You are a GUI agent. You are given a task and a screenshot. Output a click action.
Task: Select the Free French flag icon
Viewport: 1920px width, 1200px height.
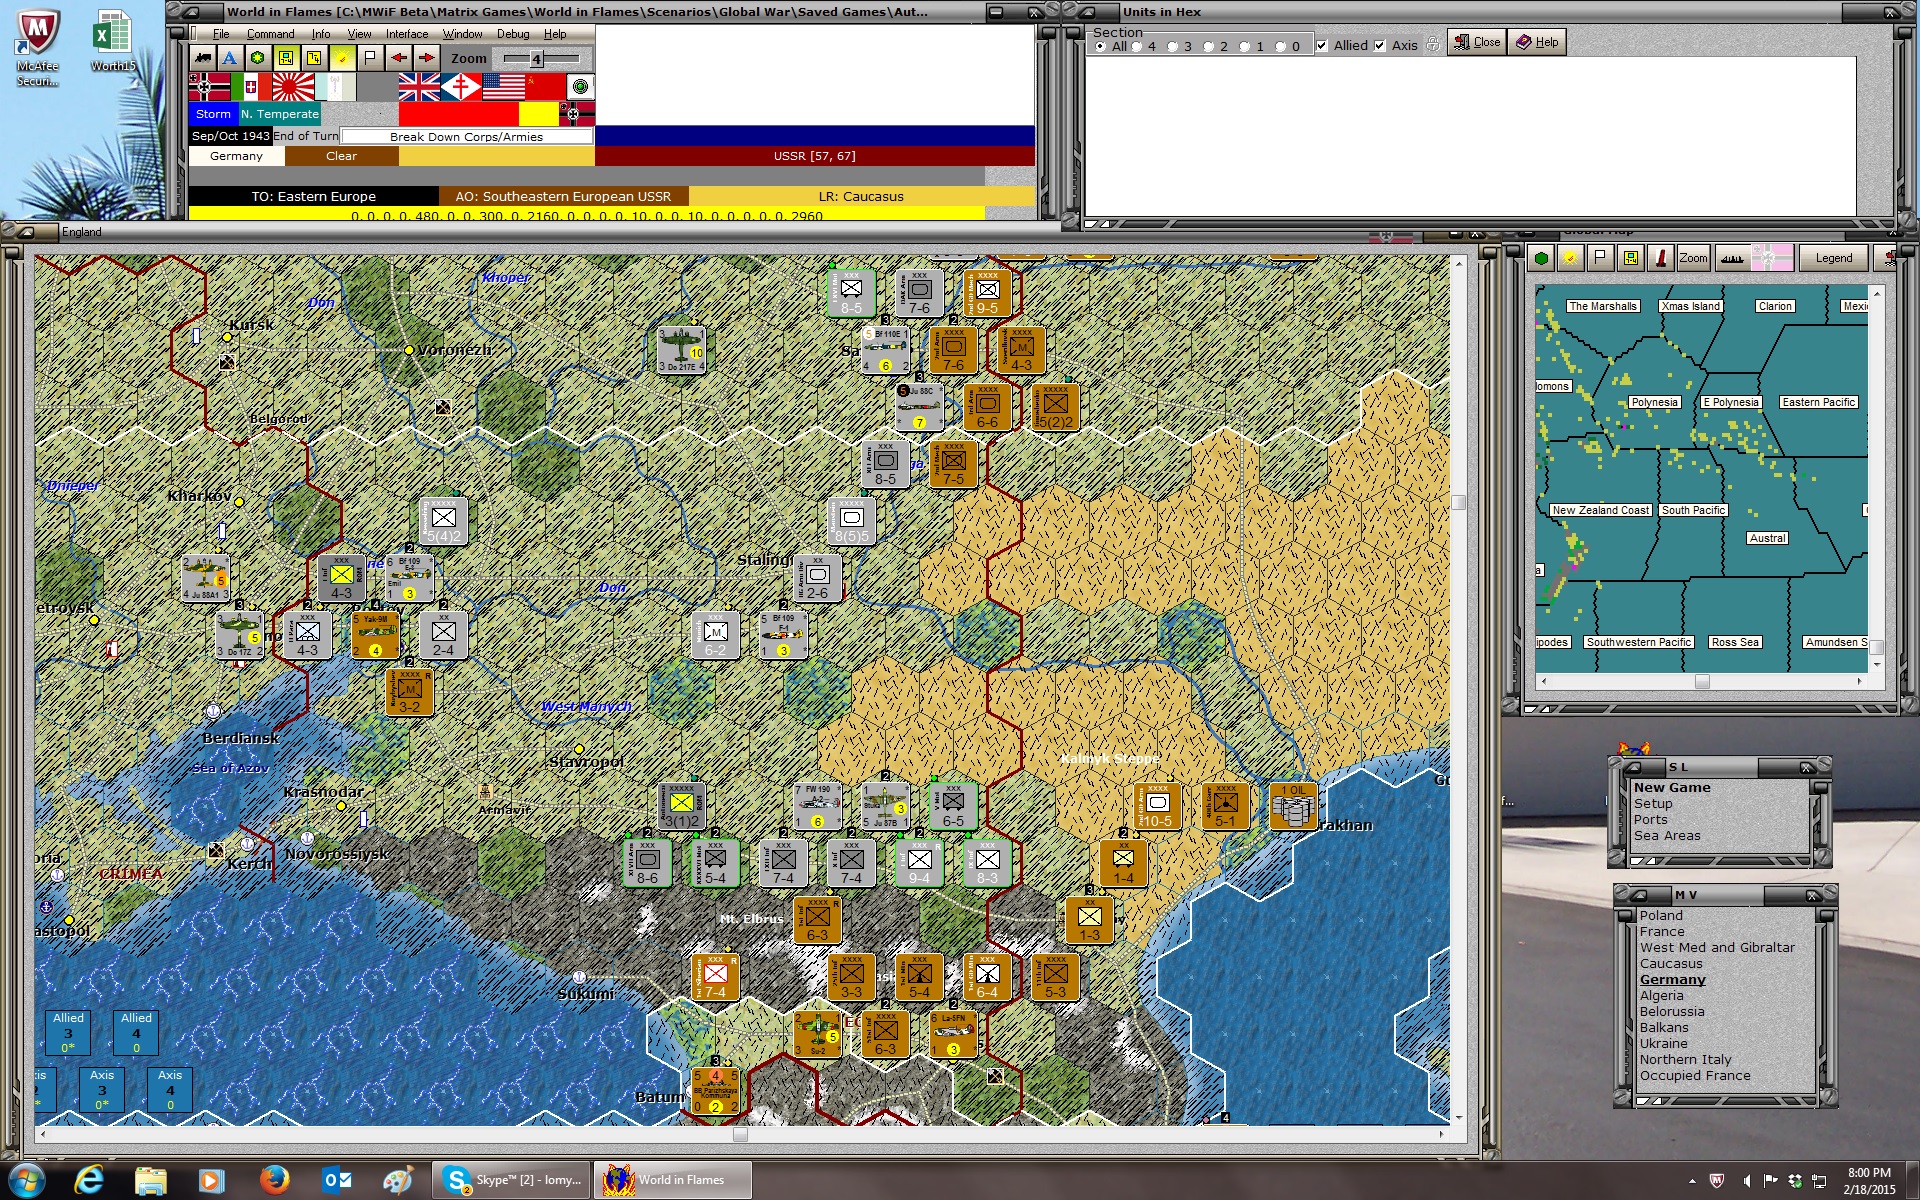(x=461, y=87)
